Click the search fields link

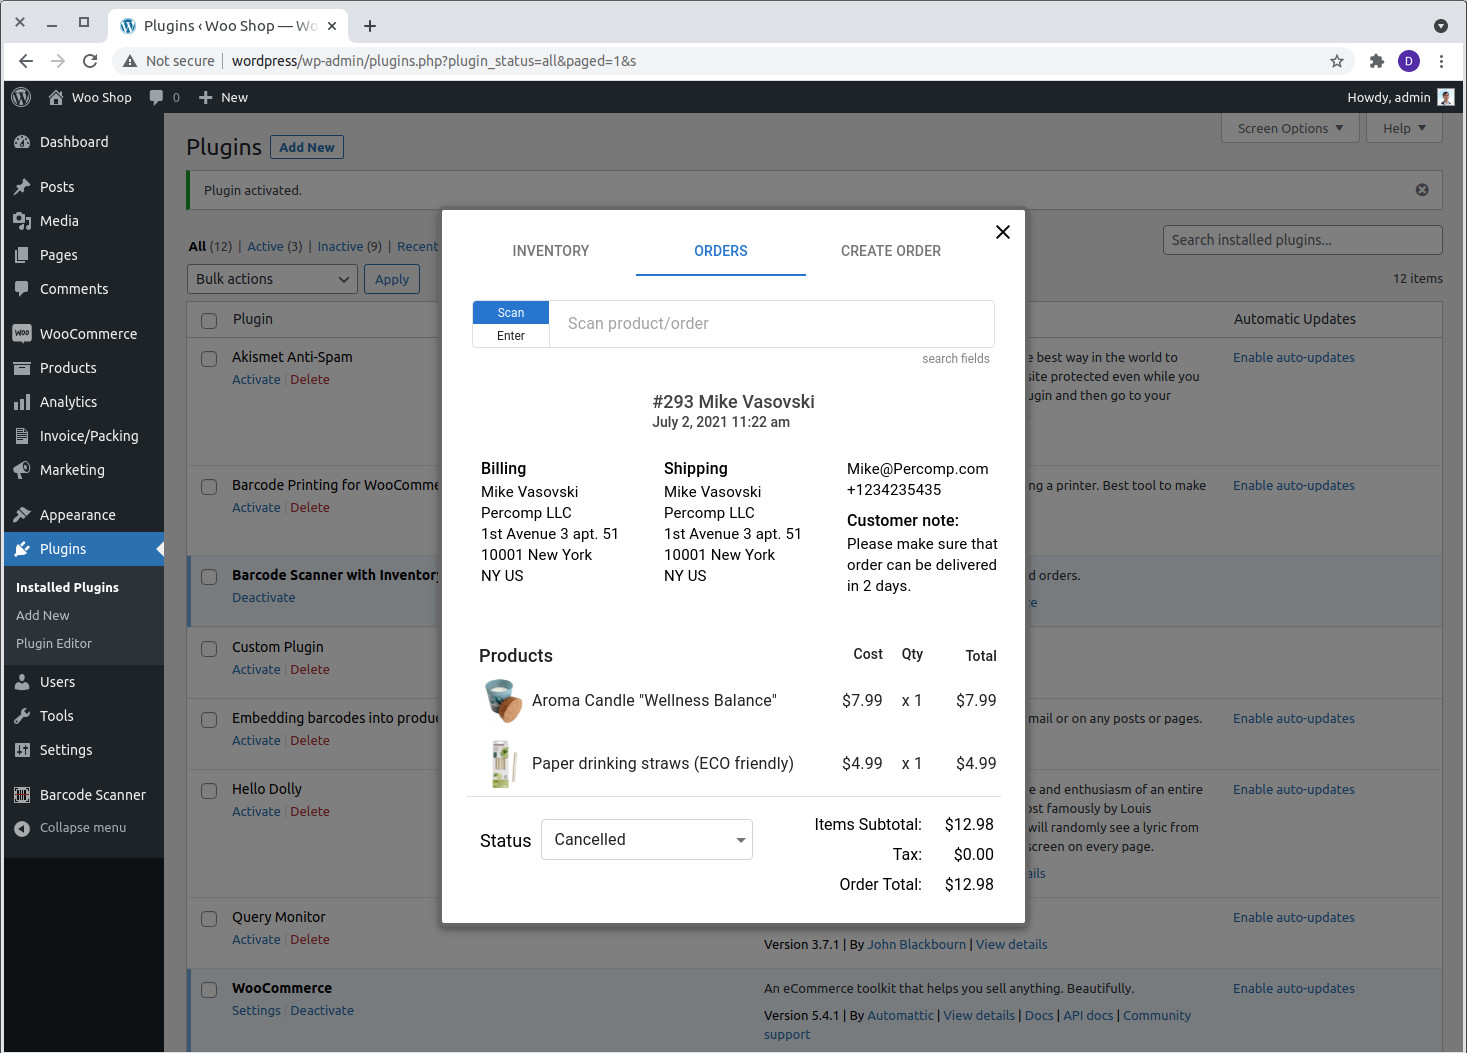(956, 359)
